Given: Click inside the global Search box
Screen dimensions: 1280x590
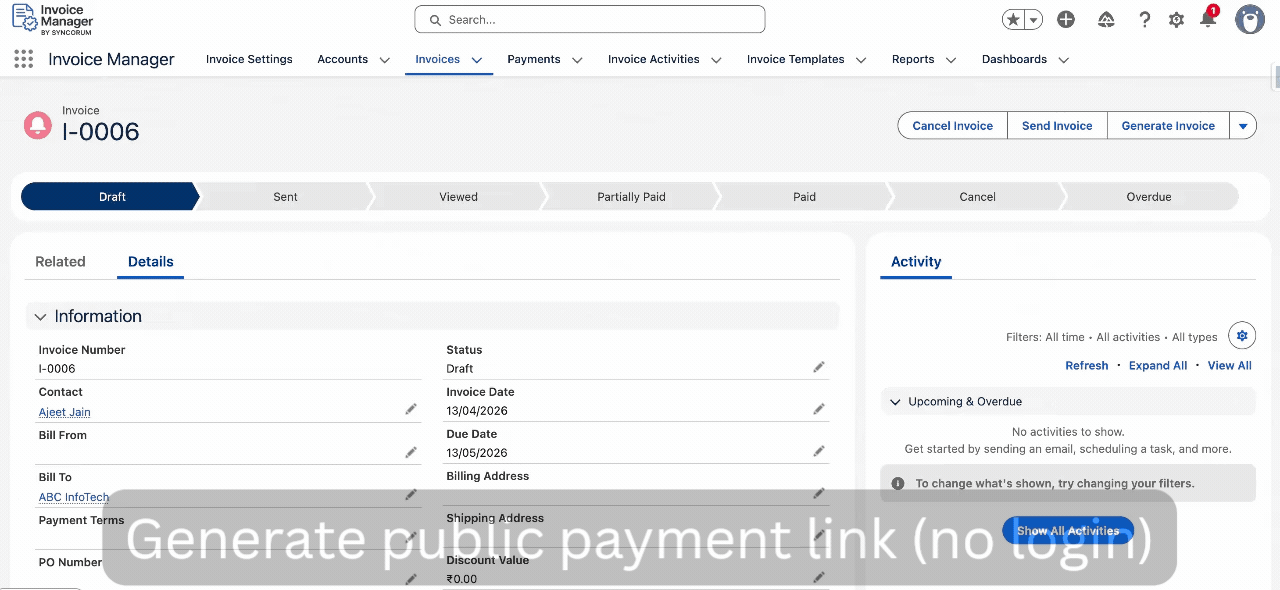Looking at the screenshot, I should 590,19.
